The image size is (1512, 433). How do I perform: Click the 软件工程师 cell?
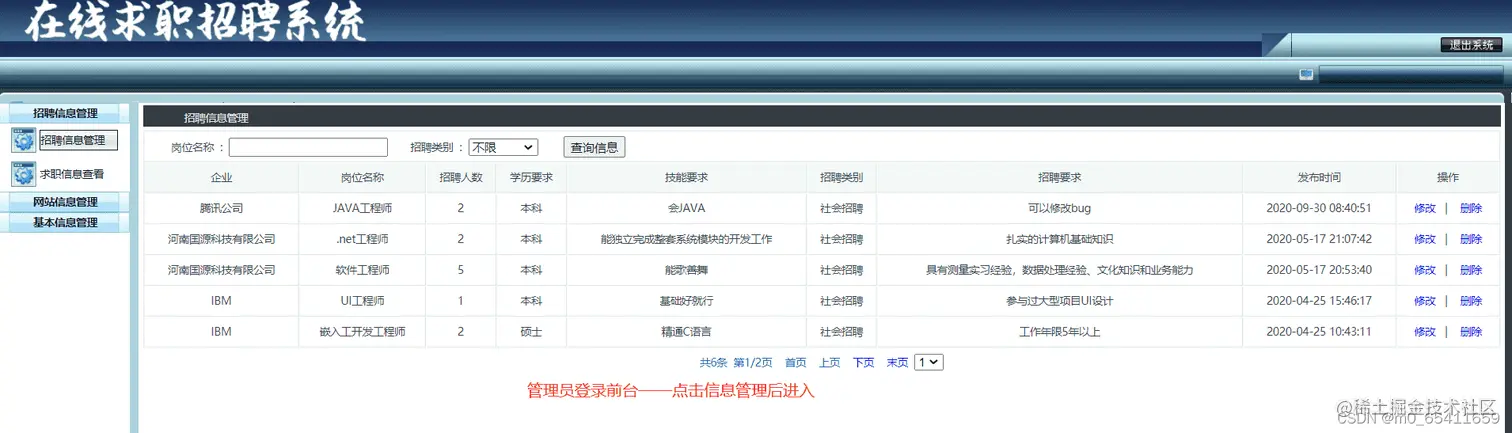362,270
